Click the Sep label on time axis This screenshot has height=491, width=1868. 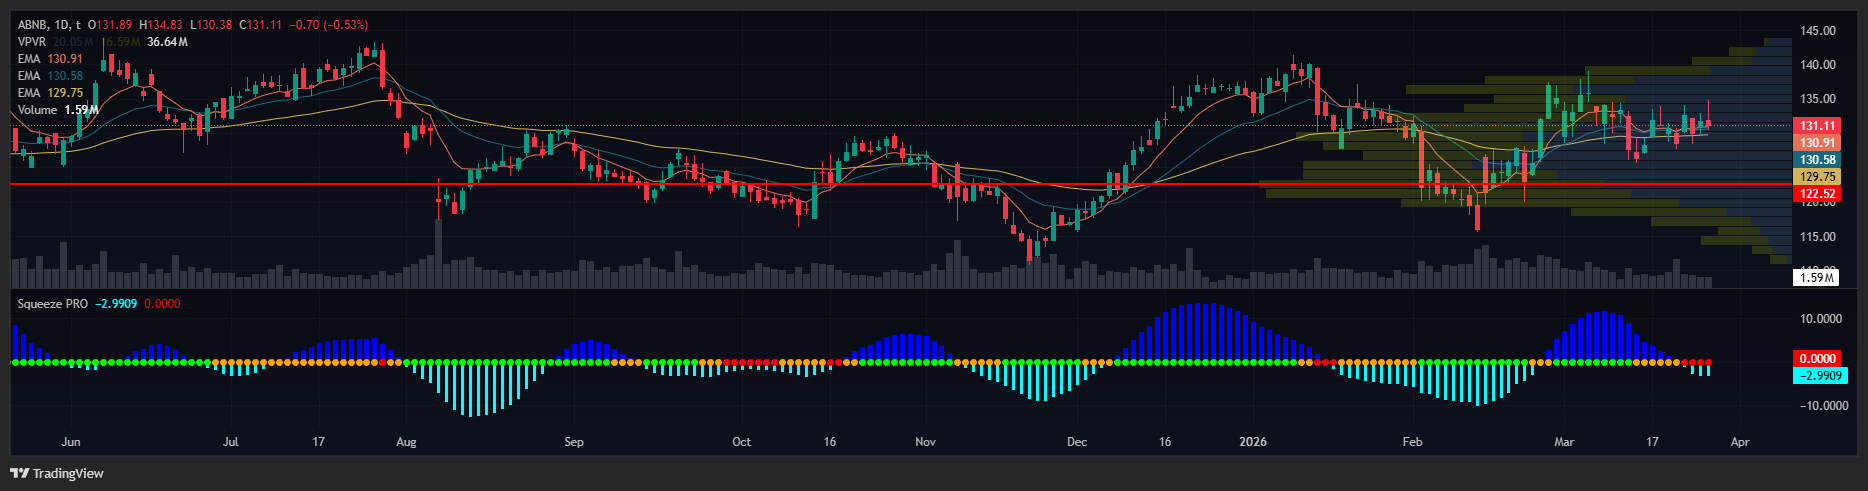574,442
